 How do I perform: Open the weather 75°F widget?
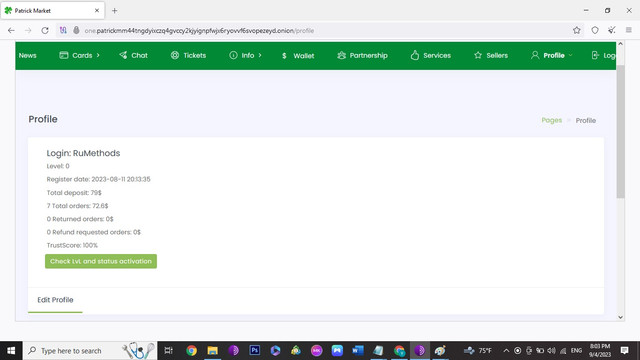(478, 351)
